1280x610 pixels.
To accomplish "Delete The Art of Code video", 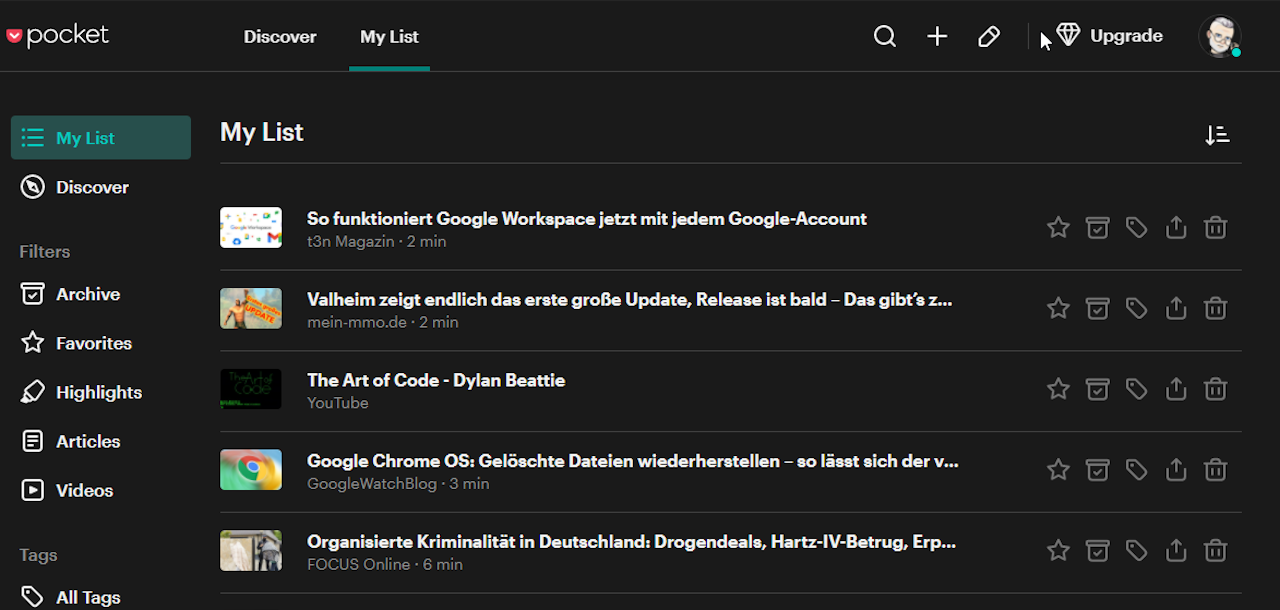I will click(1215, 389).
